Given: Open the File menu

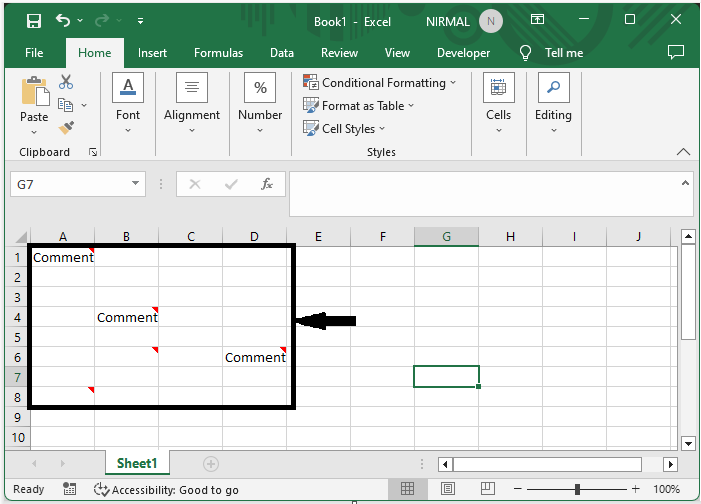Looking at the screenshot, I should [x=34, y=53].
